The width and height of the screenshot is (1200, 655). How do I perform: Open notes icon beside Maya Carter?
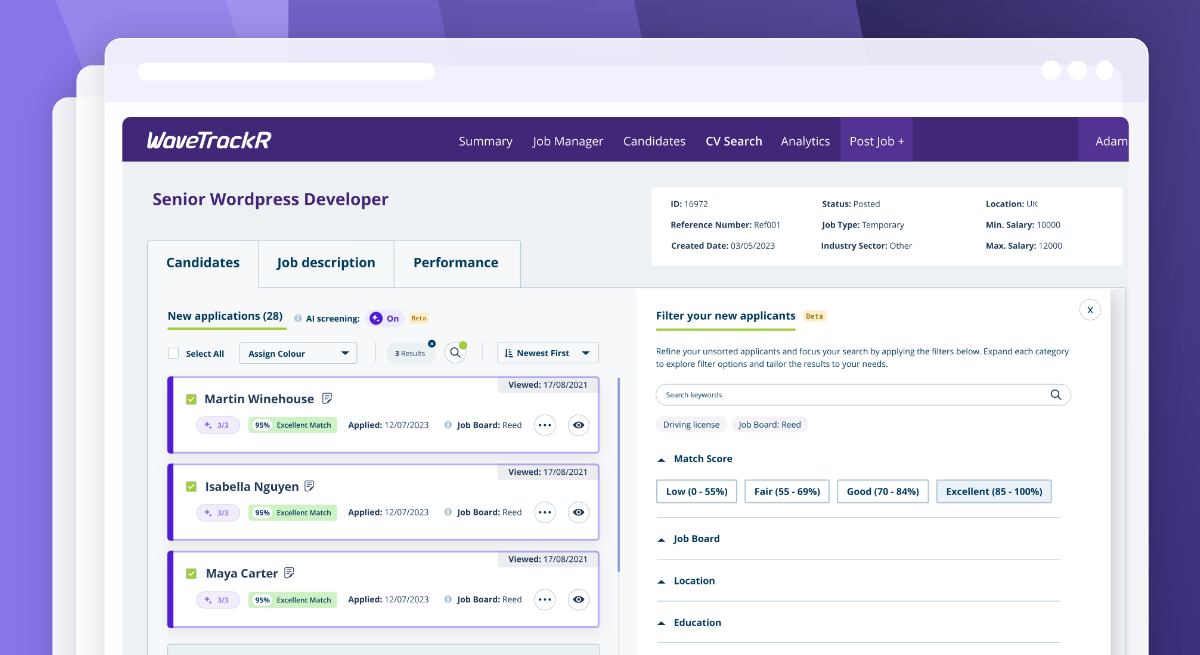[289, 573]
